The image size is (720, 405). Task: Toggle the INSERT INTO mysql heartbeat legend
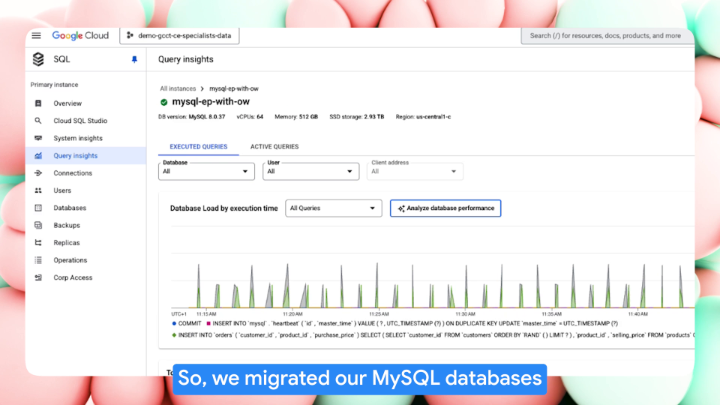412,324
